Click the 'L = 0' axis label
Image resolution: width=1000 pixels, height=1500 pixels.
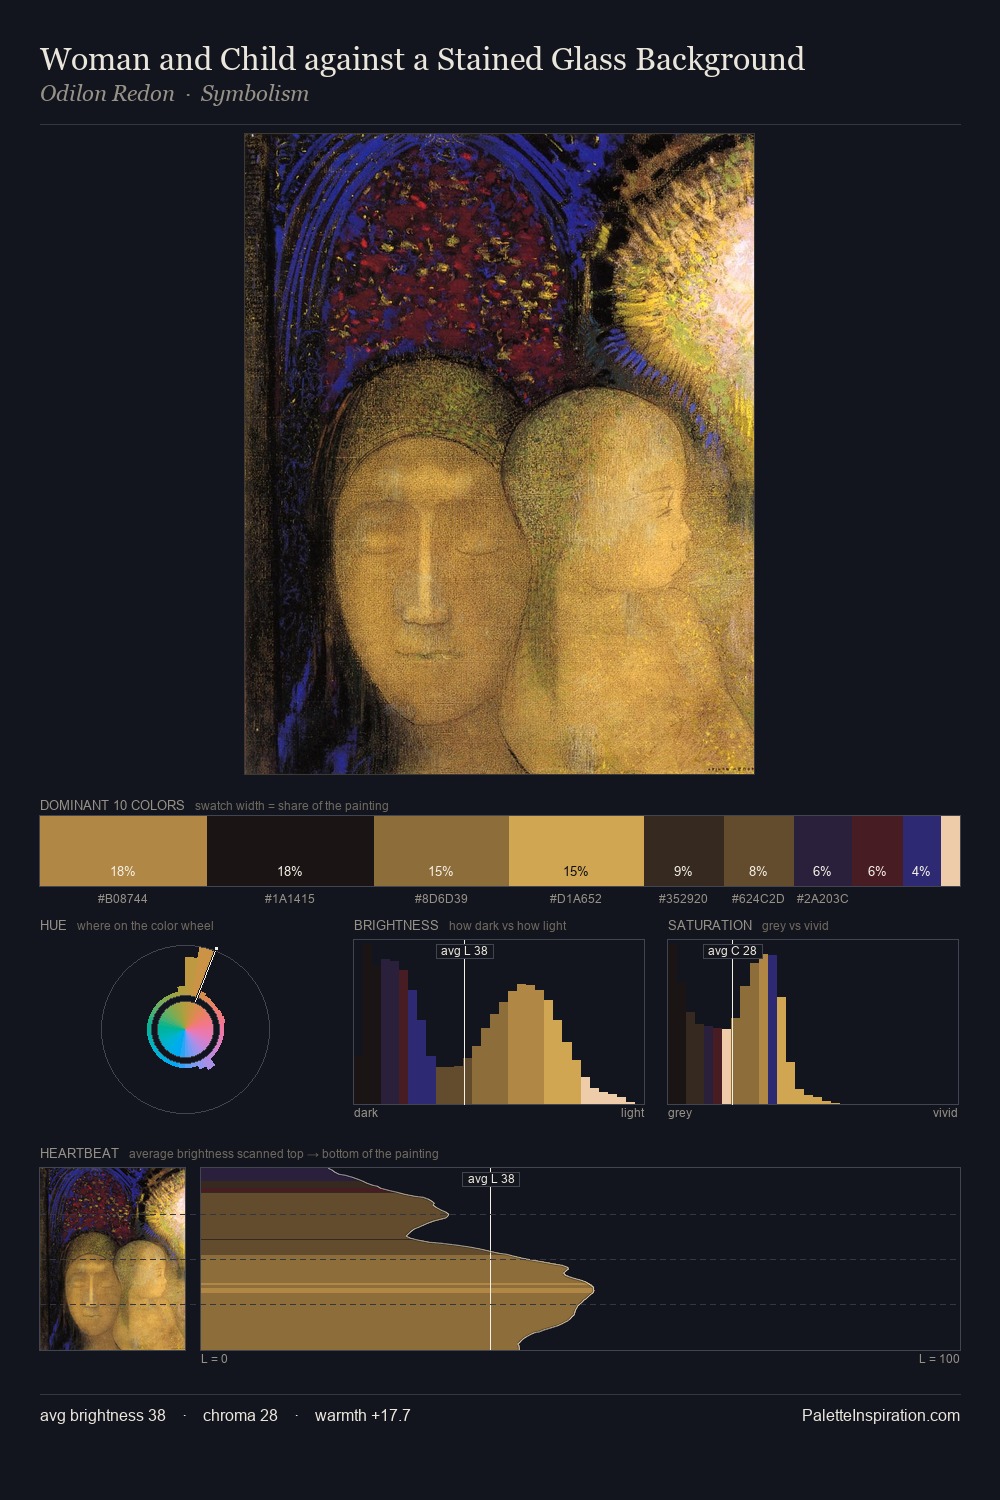point(214,1359)
